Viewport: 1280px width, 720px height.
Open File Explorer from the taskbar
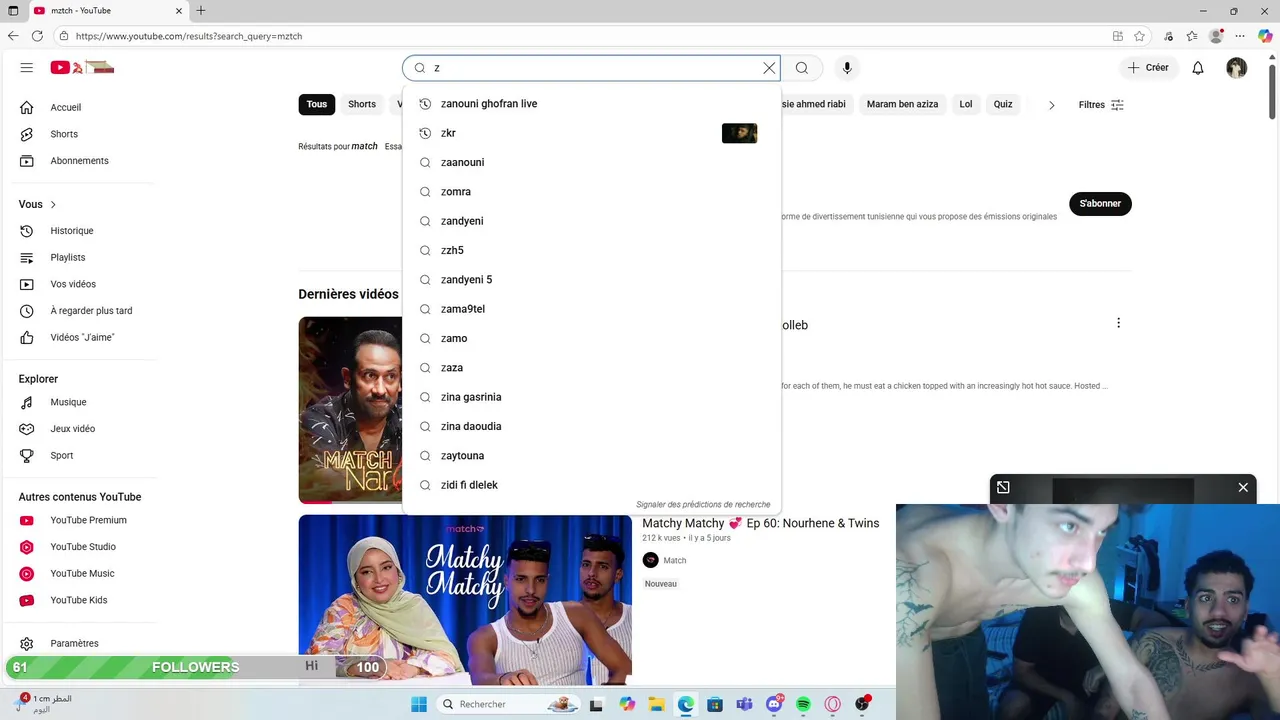(656, 704)
